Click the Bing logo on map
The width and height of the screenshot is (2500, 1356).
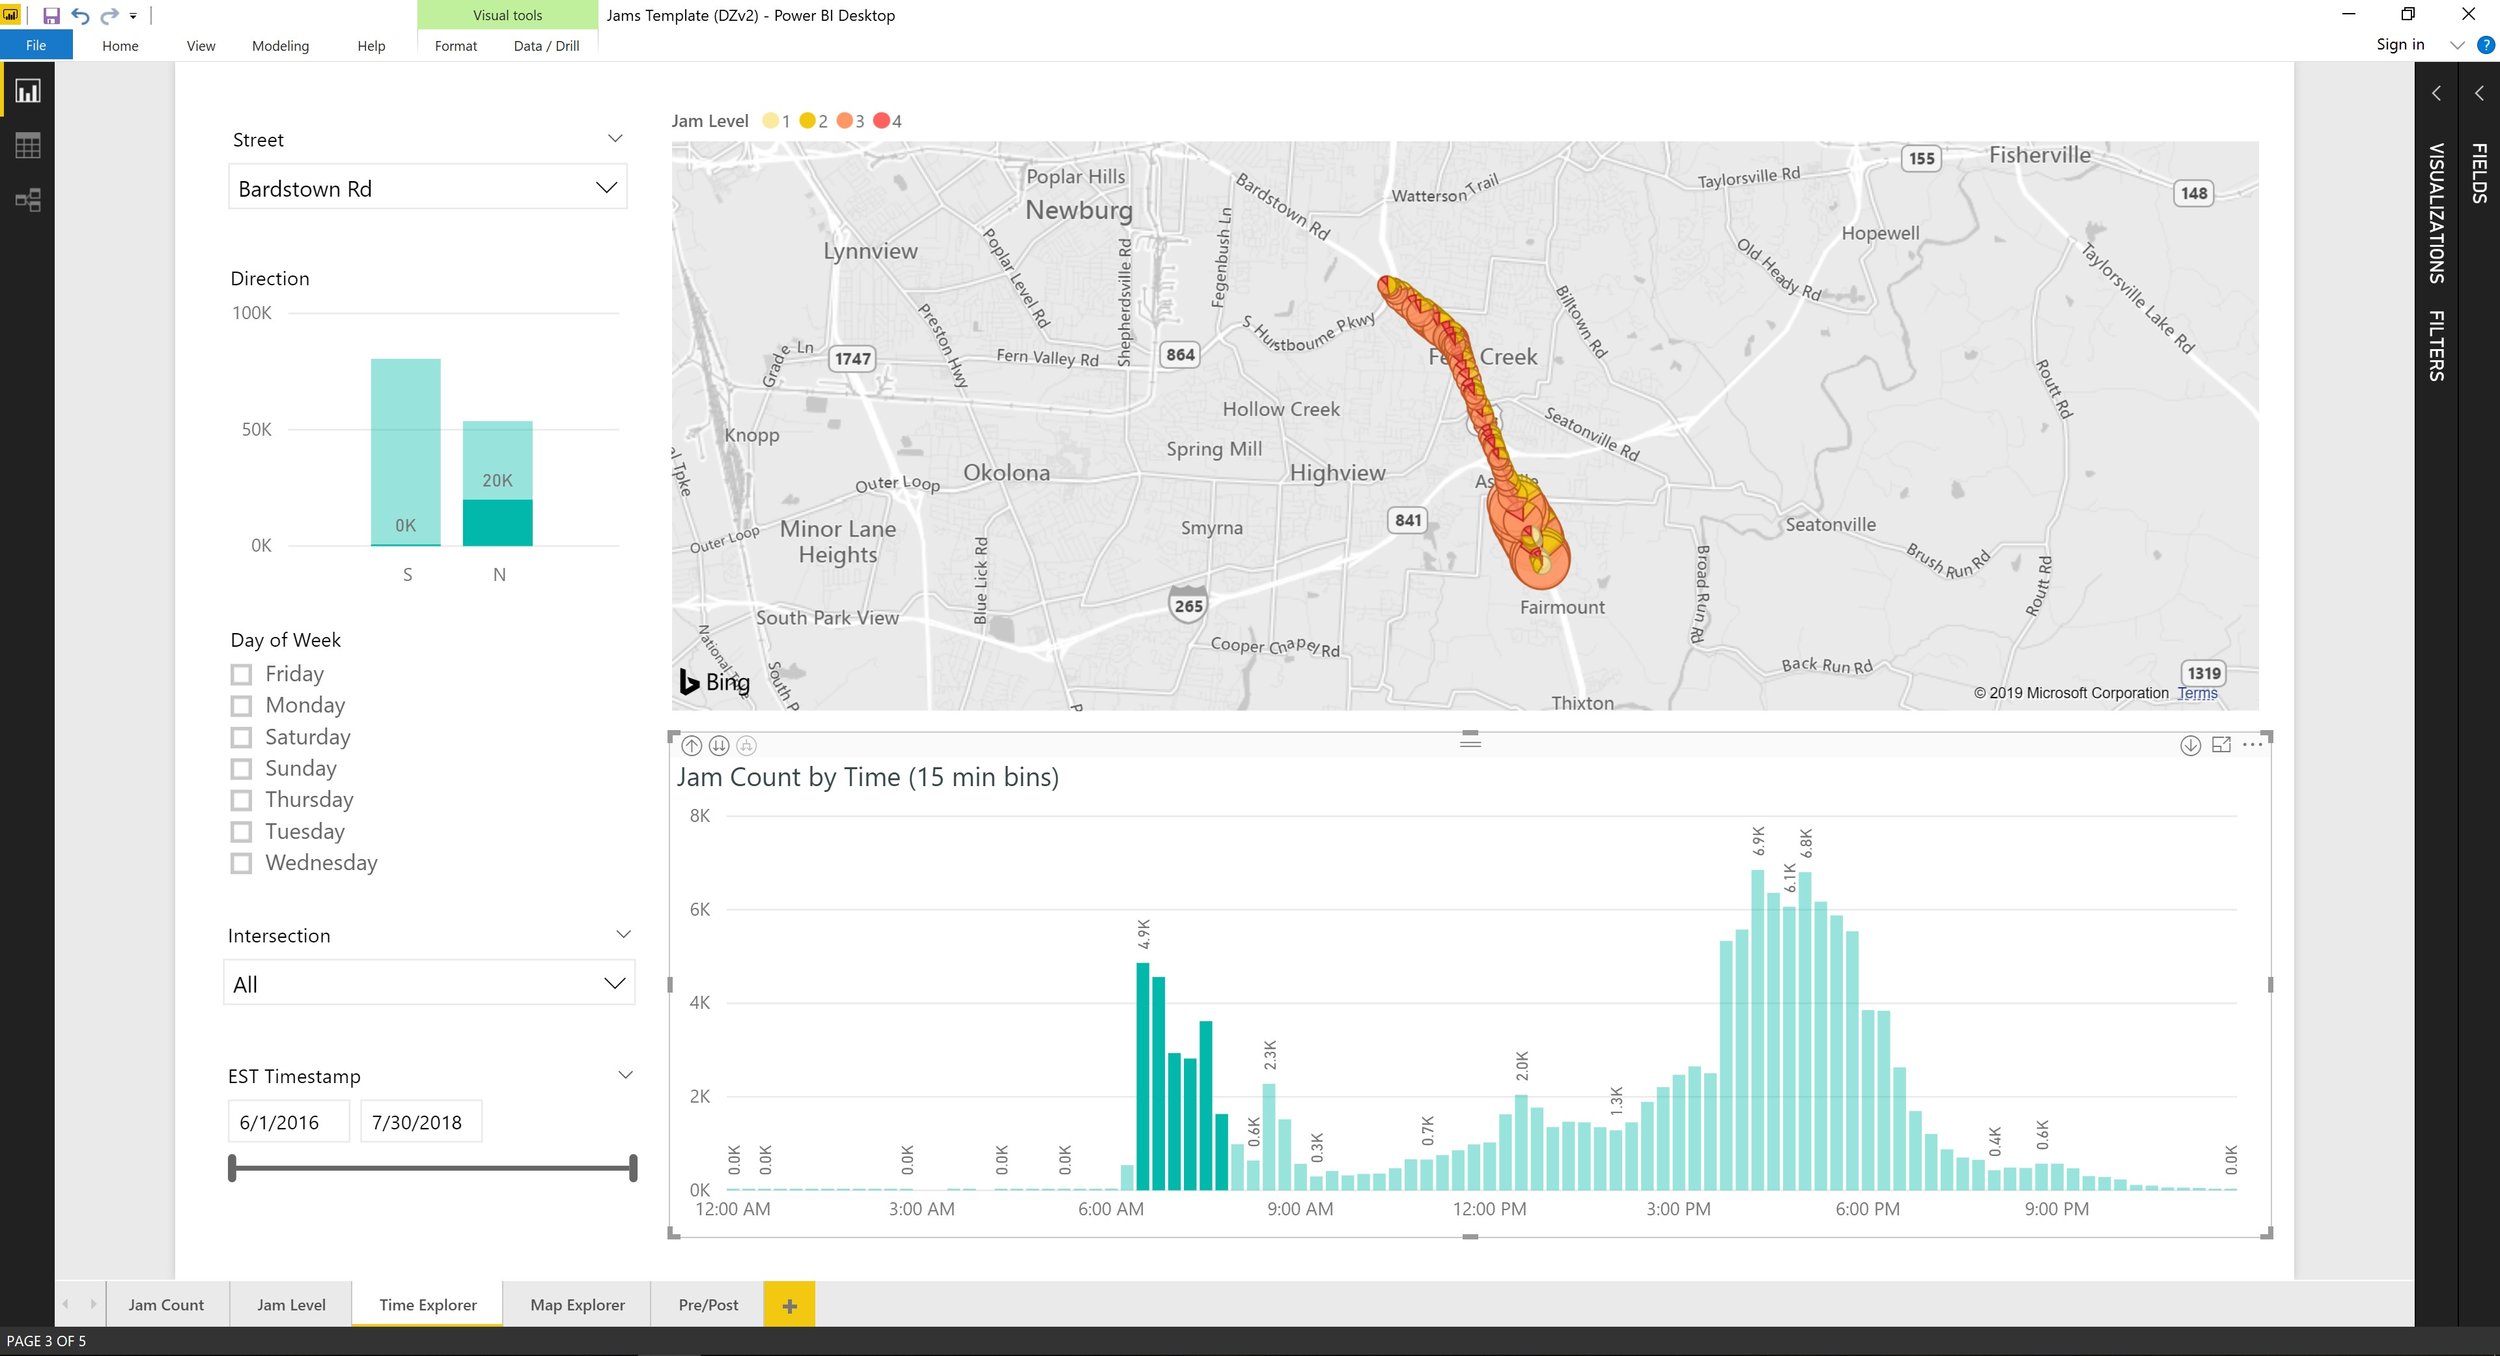(715, 682)
